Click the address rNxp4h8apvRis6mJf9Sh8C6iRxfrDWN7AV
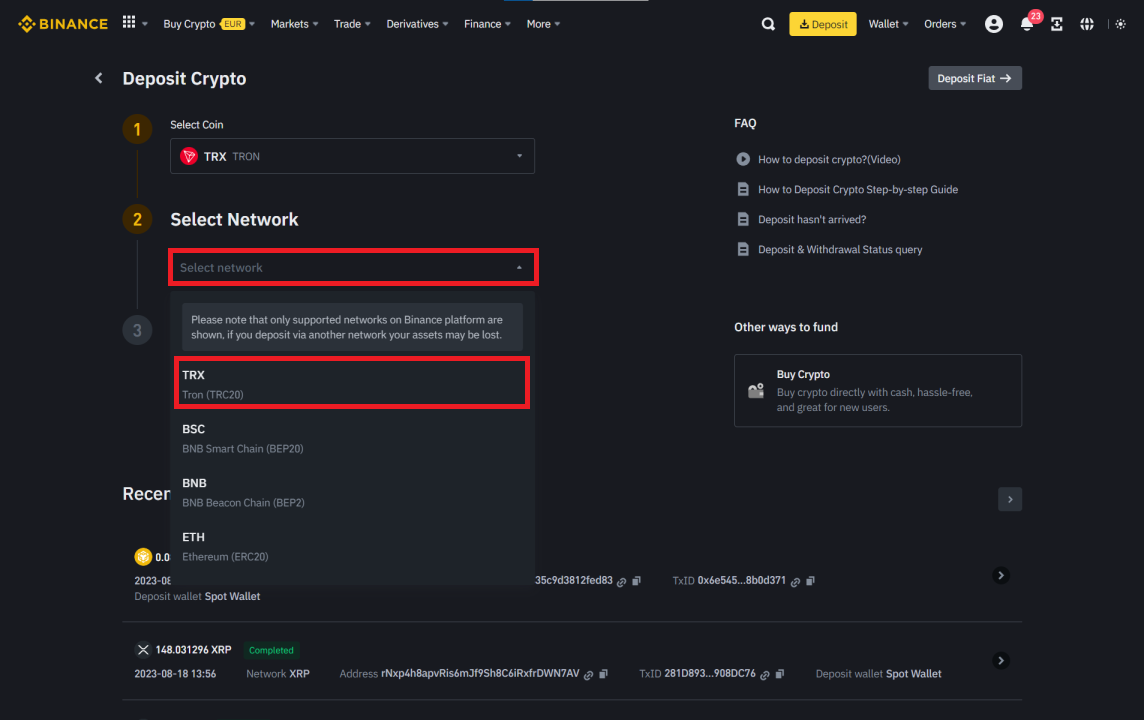Image resolution: width=1144 pixels, height=720 pixels. (480, 673)
